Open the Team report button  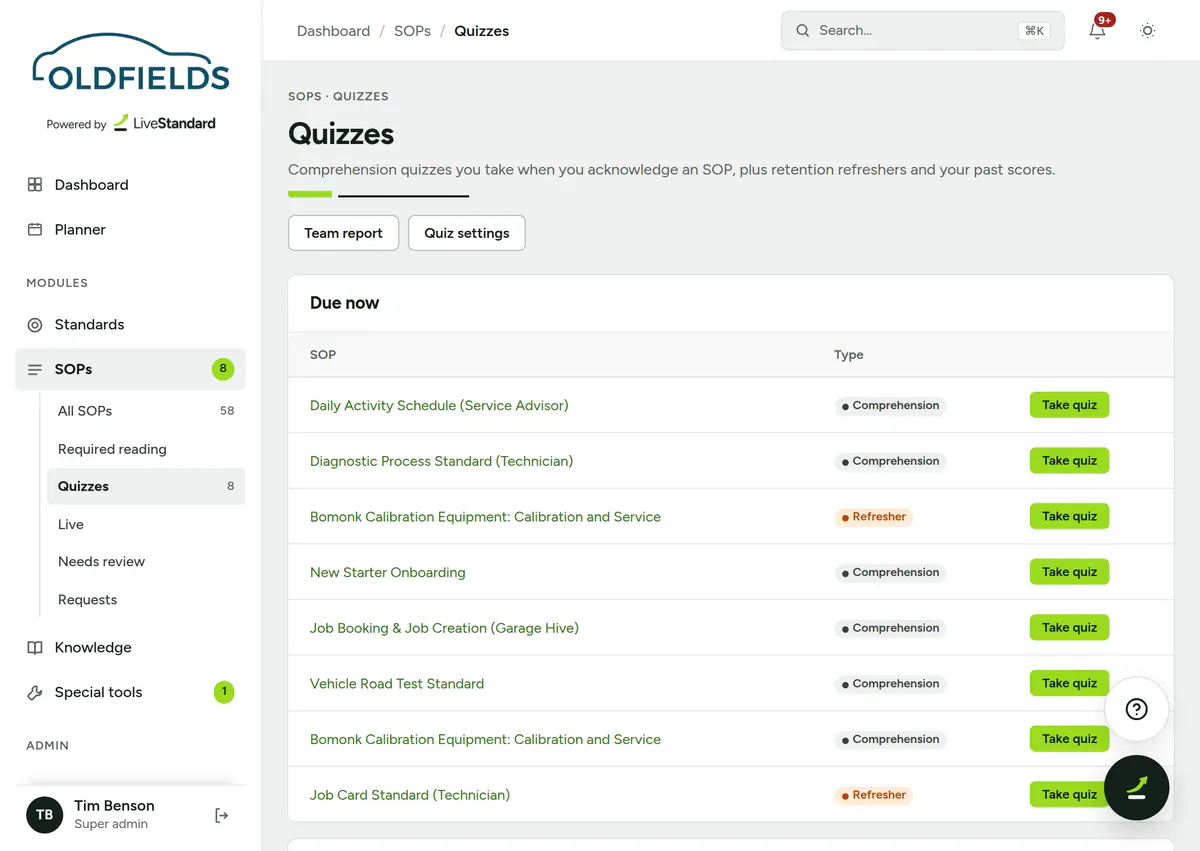(x=343, y=233)
